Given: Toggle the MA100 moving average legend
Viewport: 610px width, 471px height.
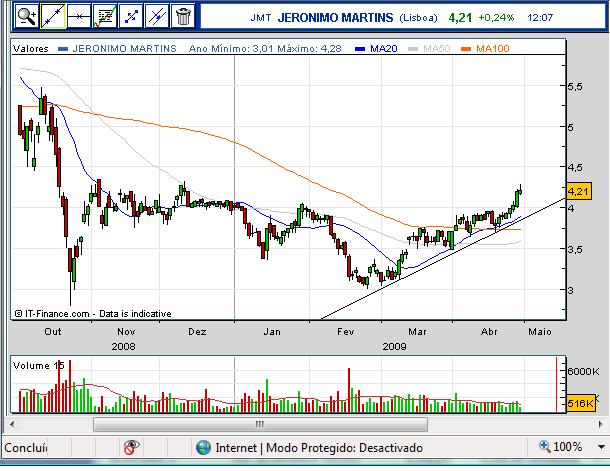Looking at the screenshot, I should [485, 49].
